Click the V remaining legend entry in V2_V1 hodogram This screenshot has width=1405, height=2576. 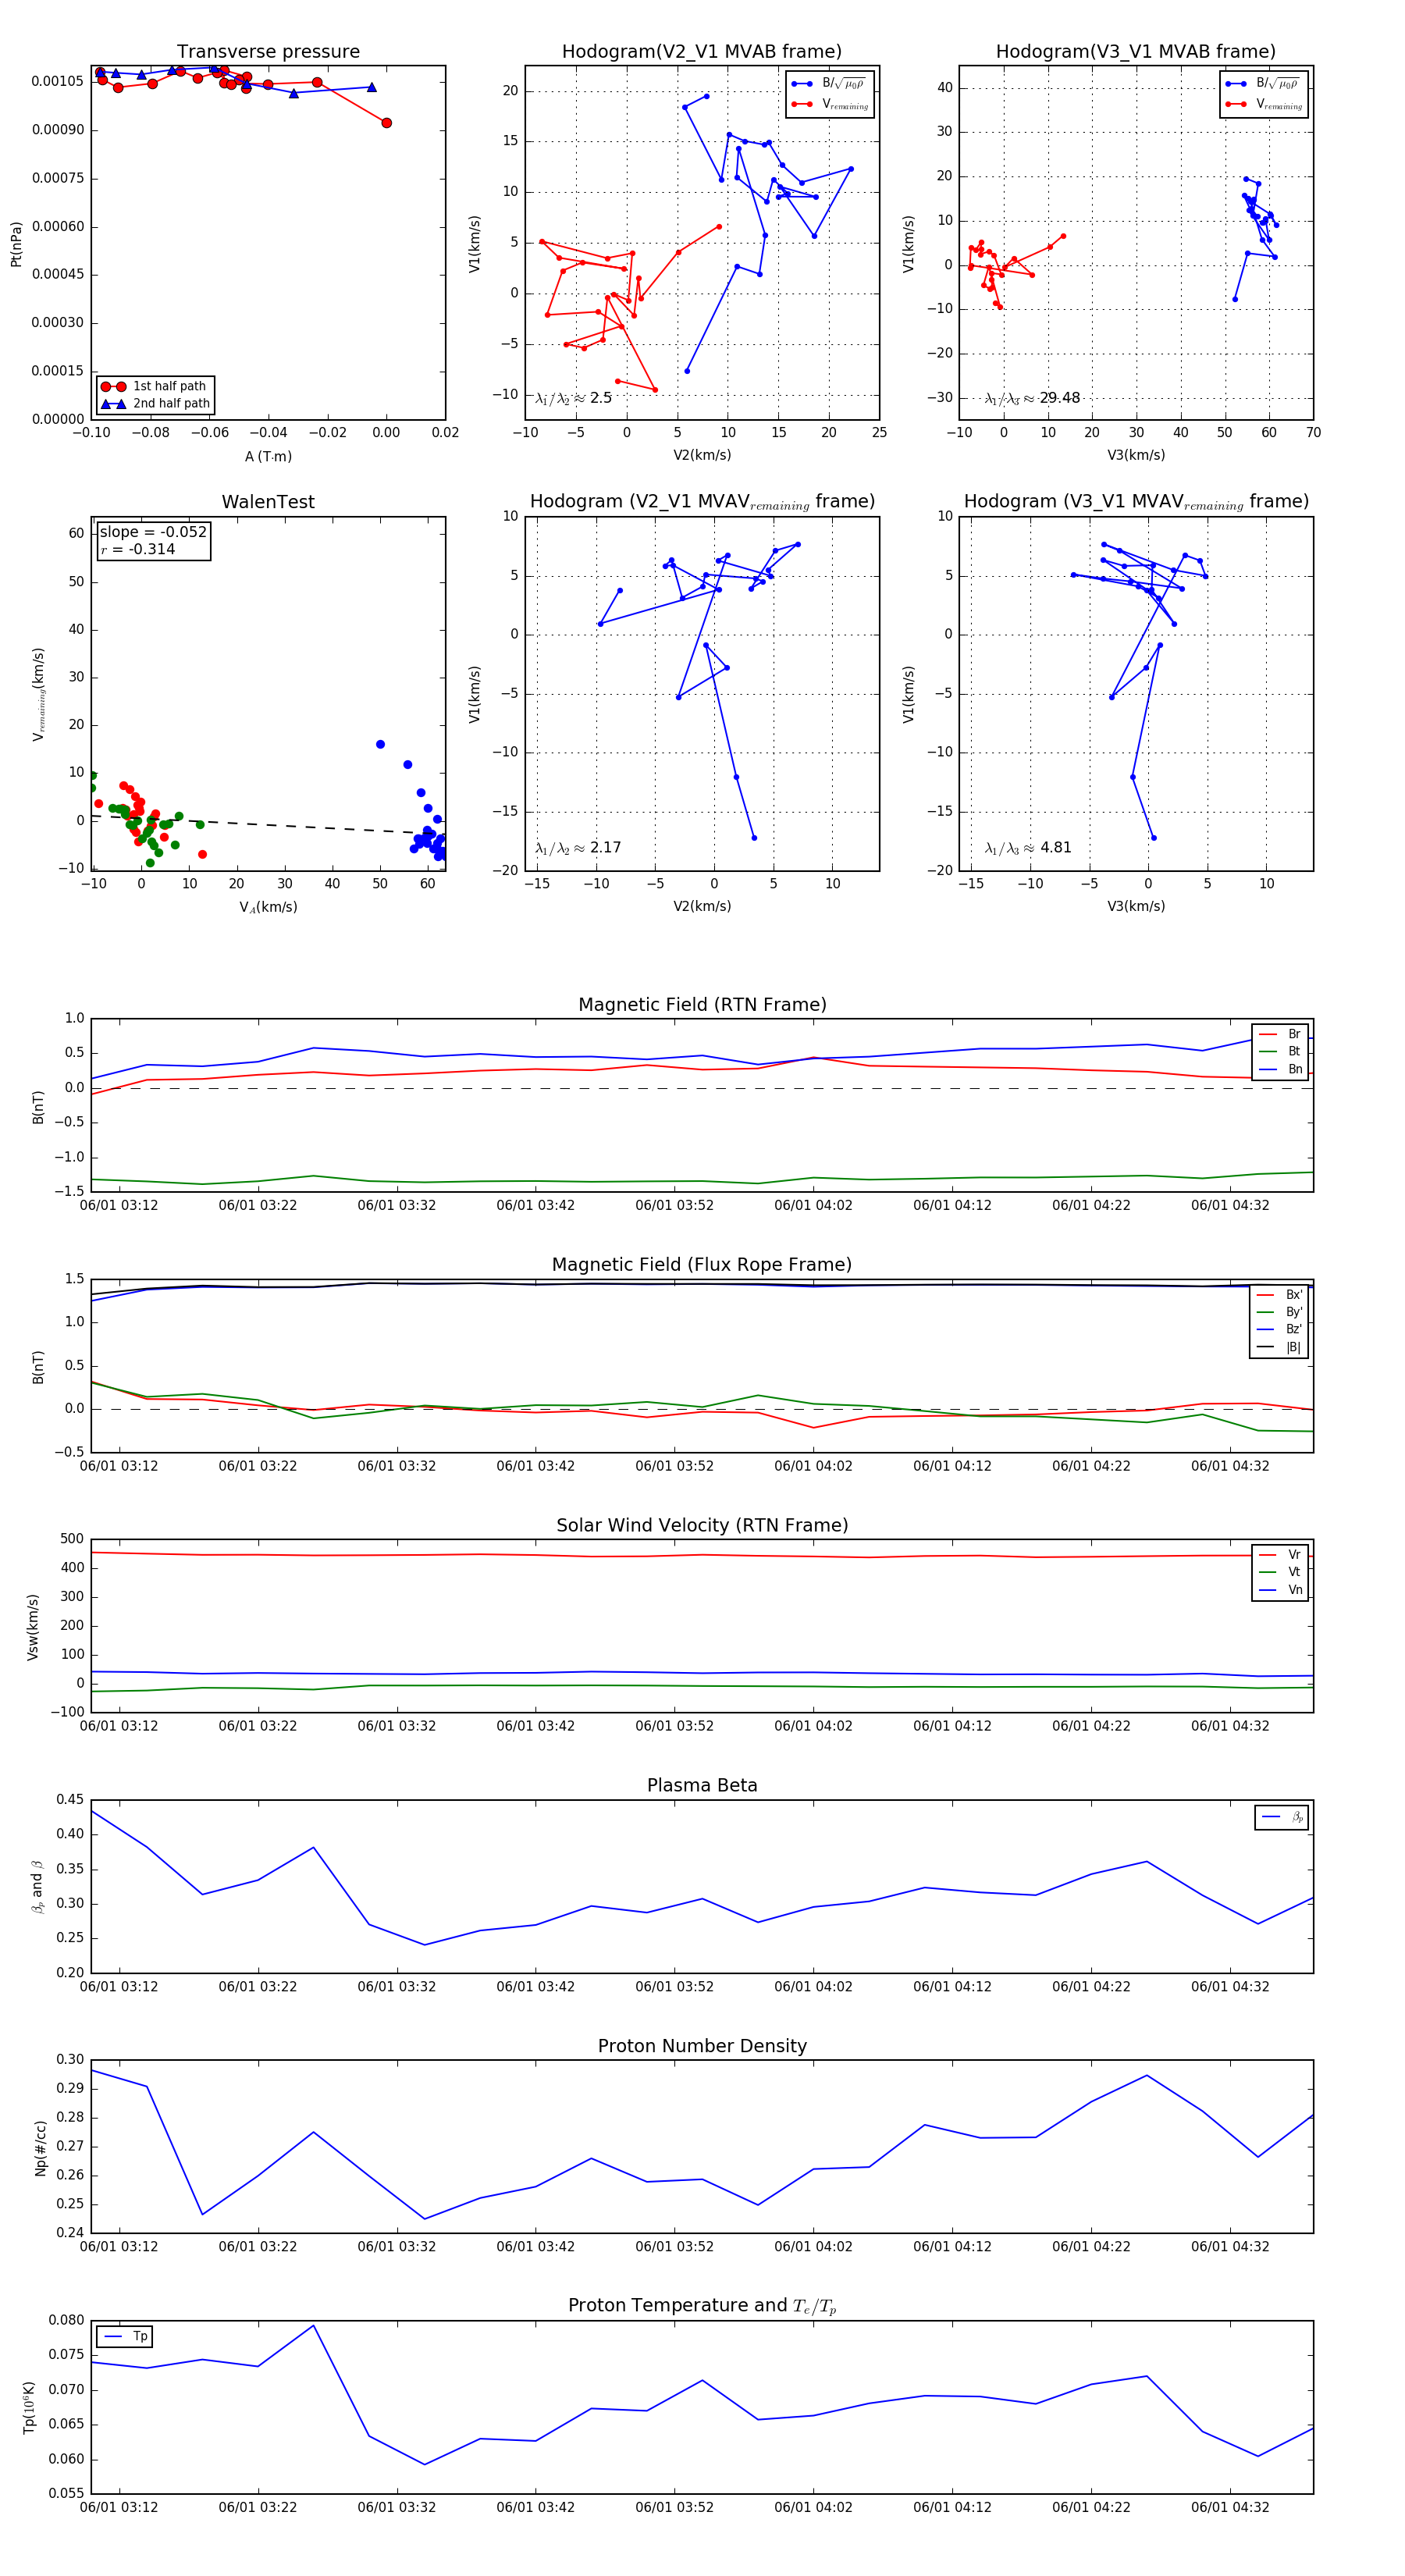(x=830, y=104)
